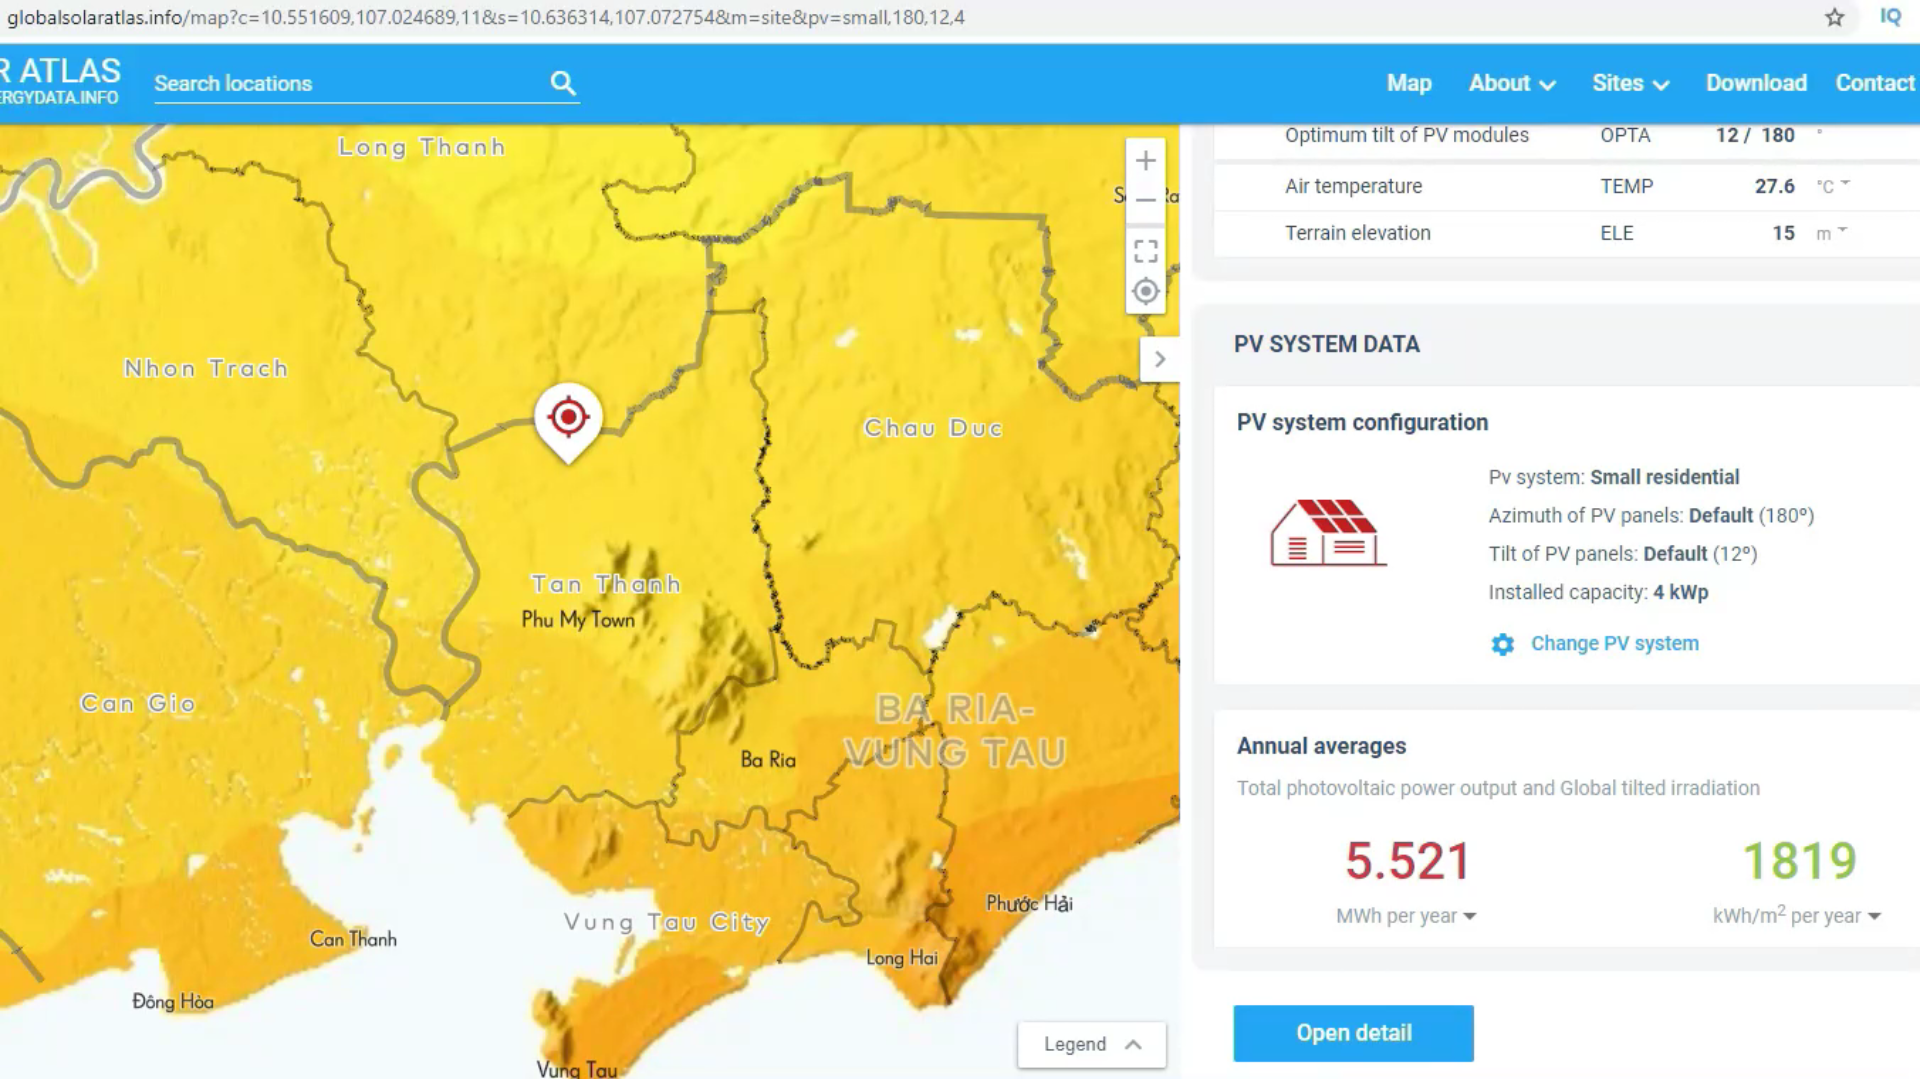Open the Map menu item

(x=1408, y=83)
